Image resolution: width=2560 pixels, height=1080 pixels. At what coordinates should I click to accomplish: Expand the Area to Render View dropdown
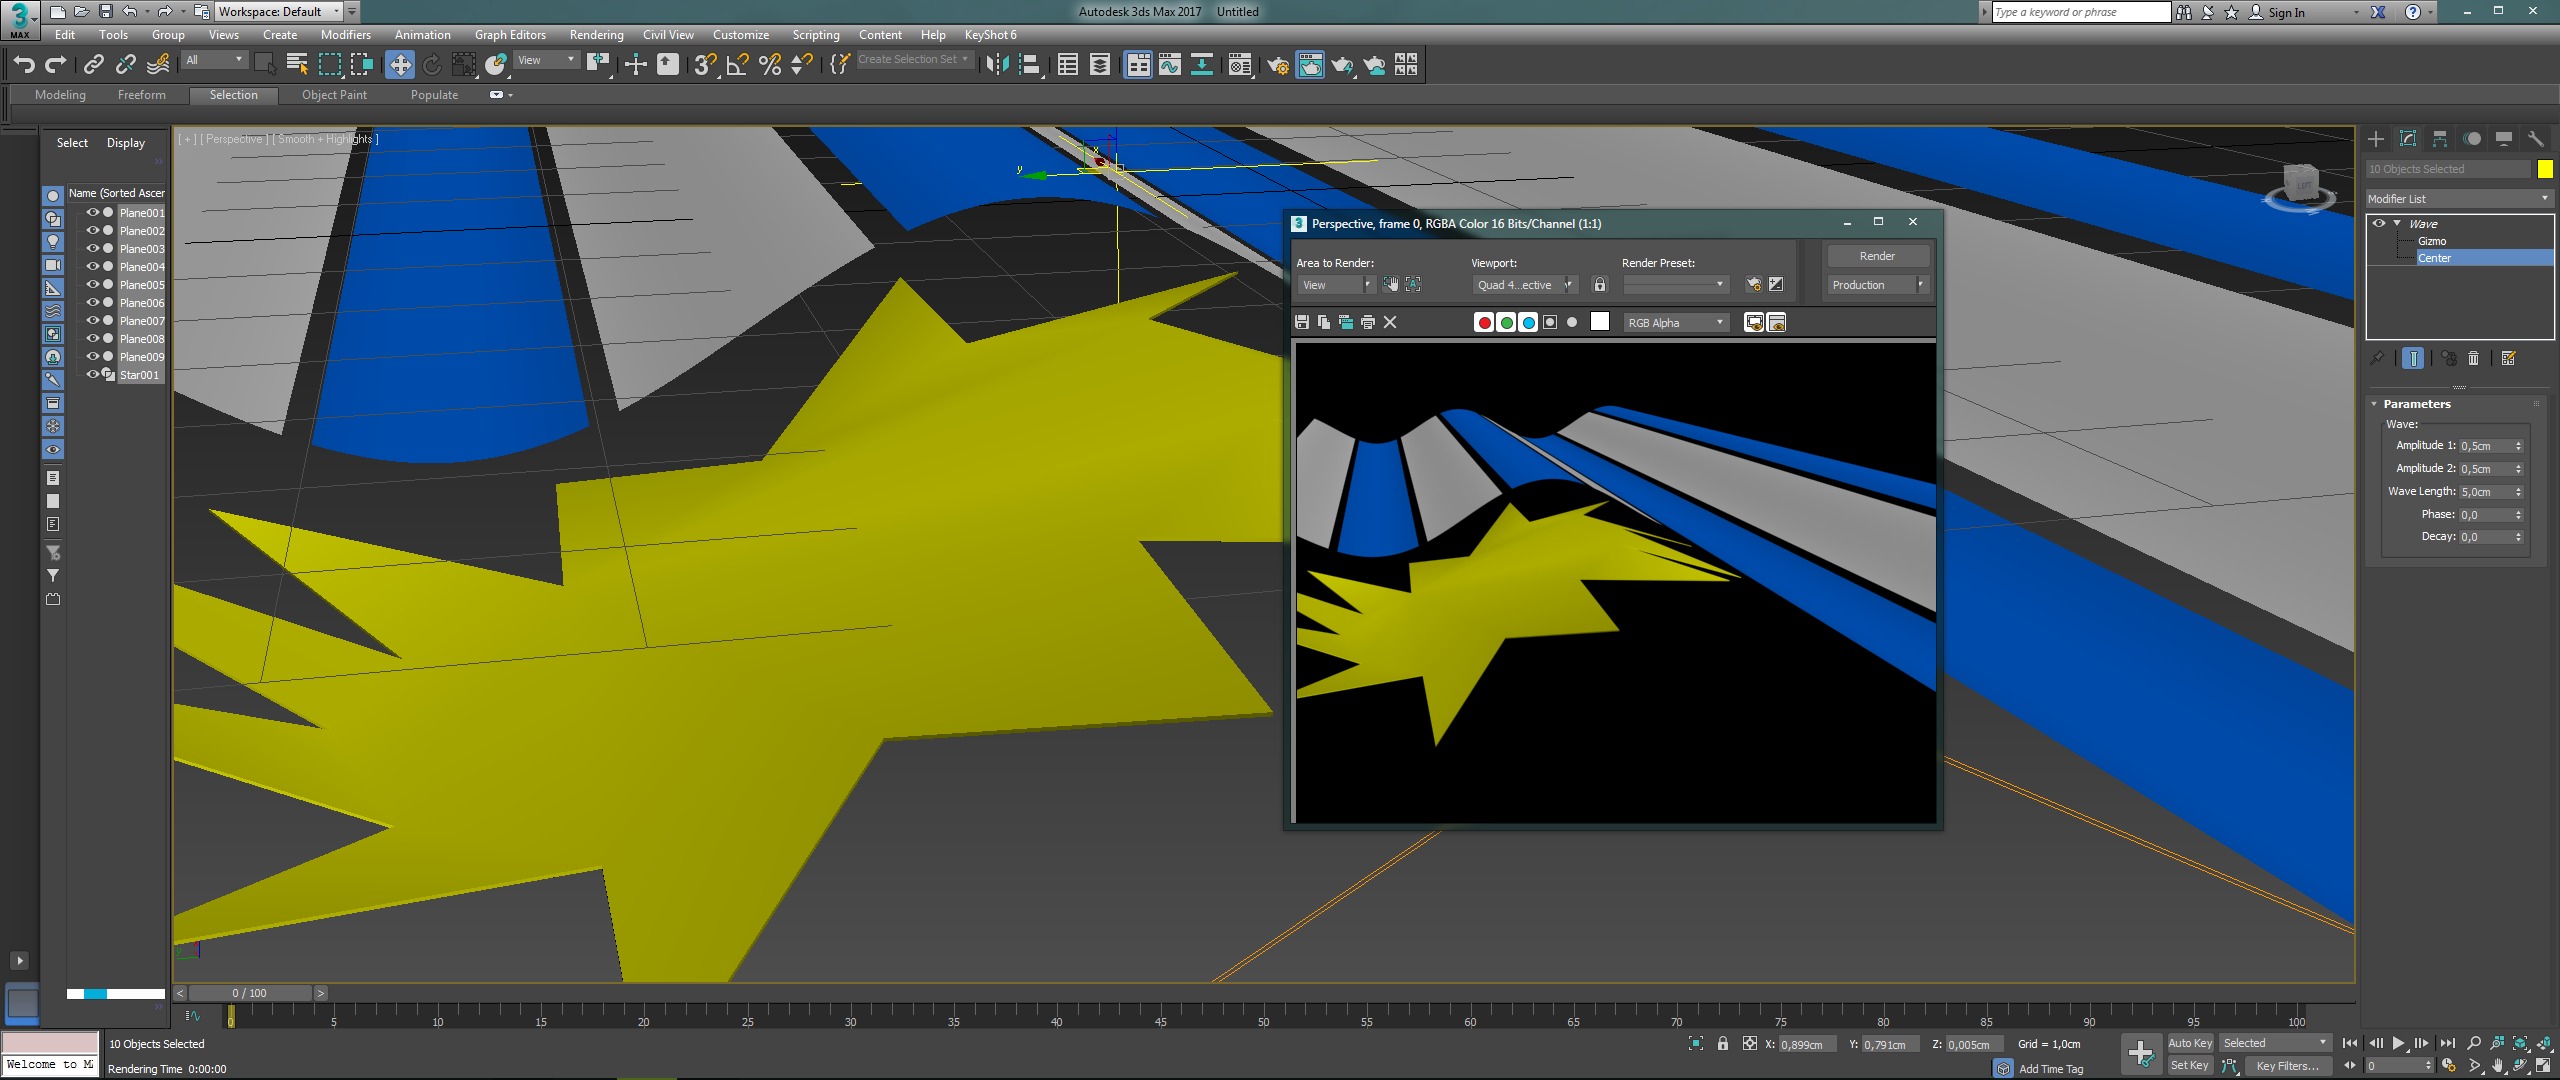[1335, 285]
